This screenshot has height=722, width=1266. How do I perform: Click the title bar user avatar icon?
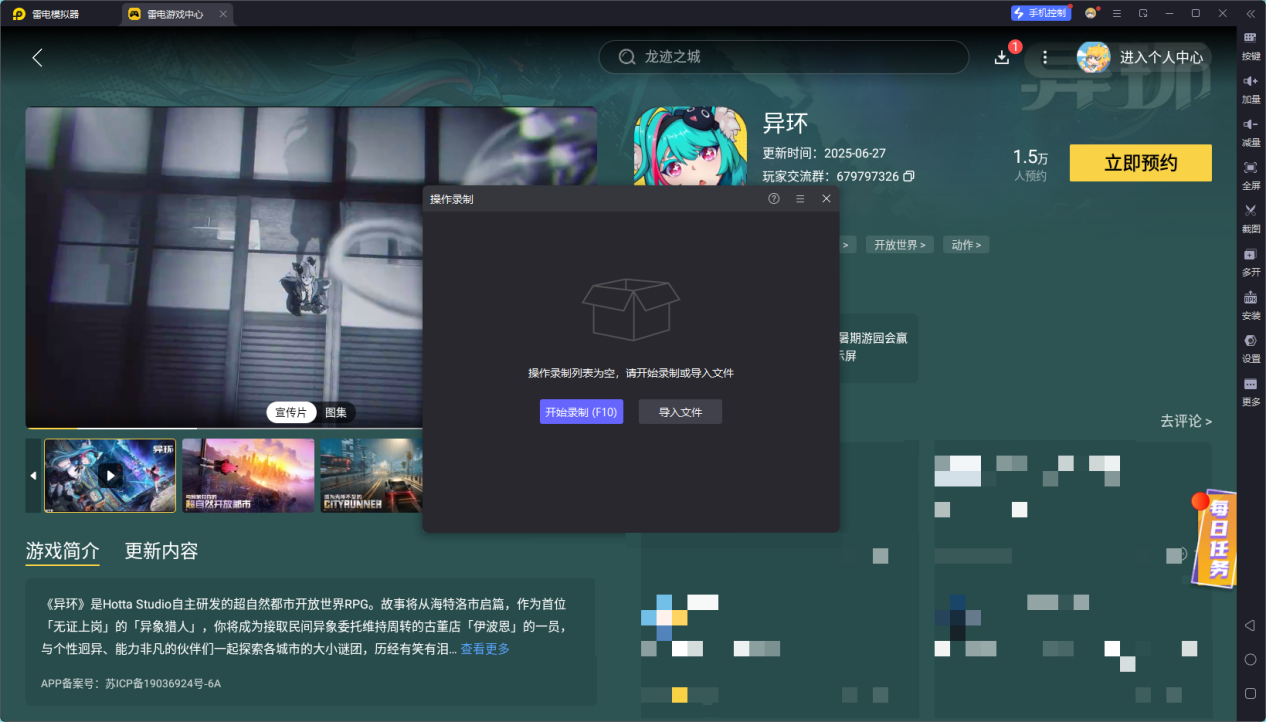click(1091, 13)
